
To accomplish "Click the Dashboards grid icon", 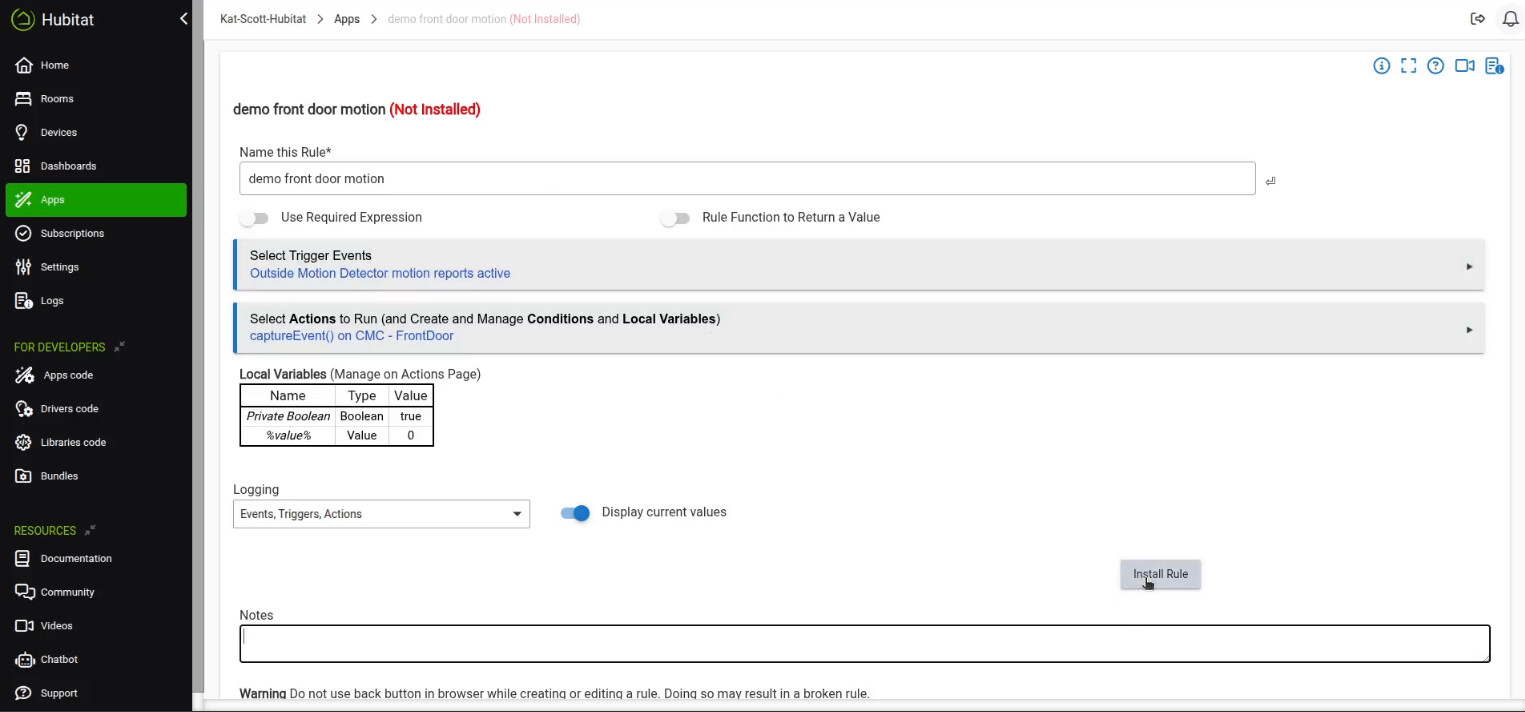I will 23,166.
